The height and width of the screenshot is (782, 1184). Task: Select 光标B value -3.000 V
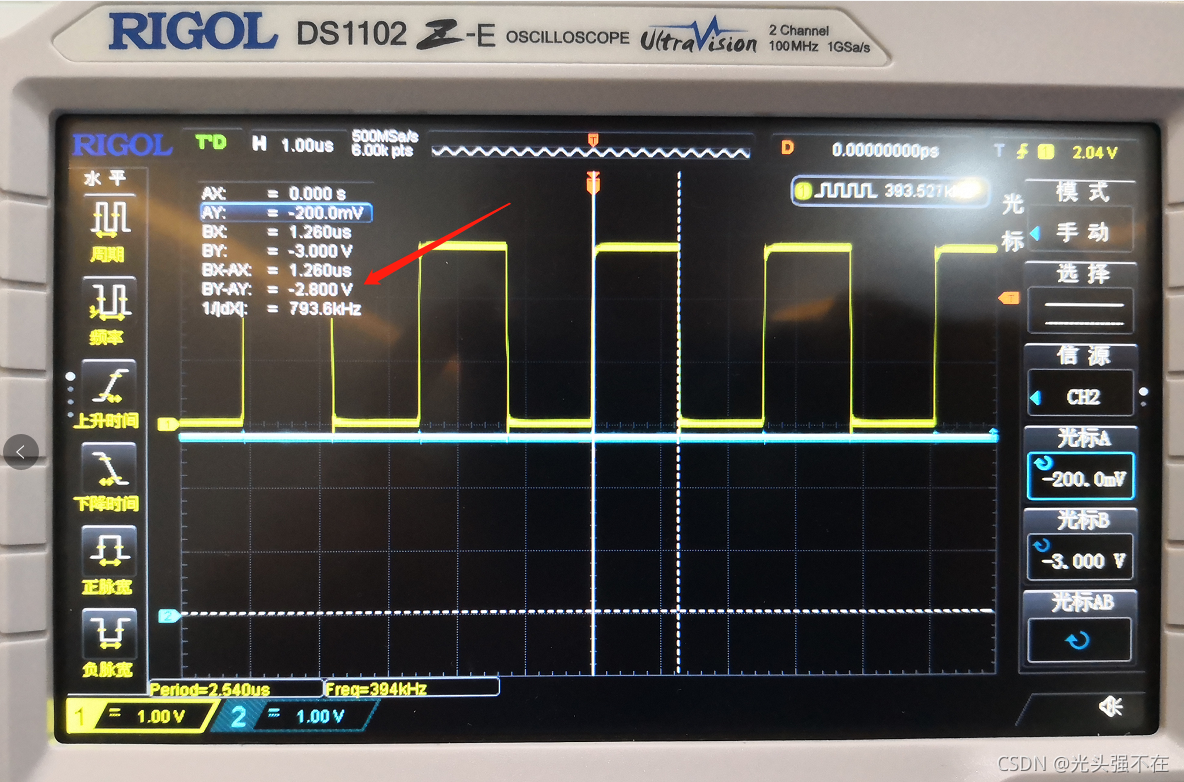tap(1081, 559)
